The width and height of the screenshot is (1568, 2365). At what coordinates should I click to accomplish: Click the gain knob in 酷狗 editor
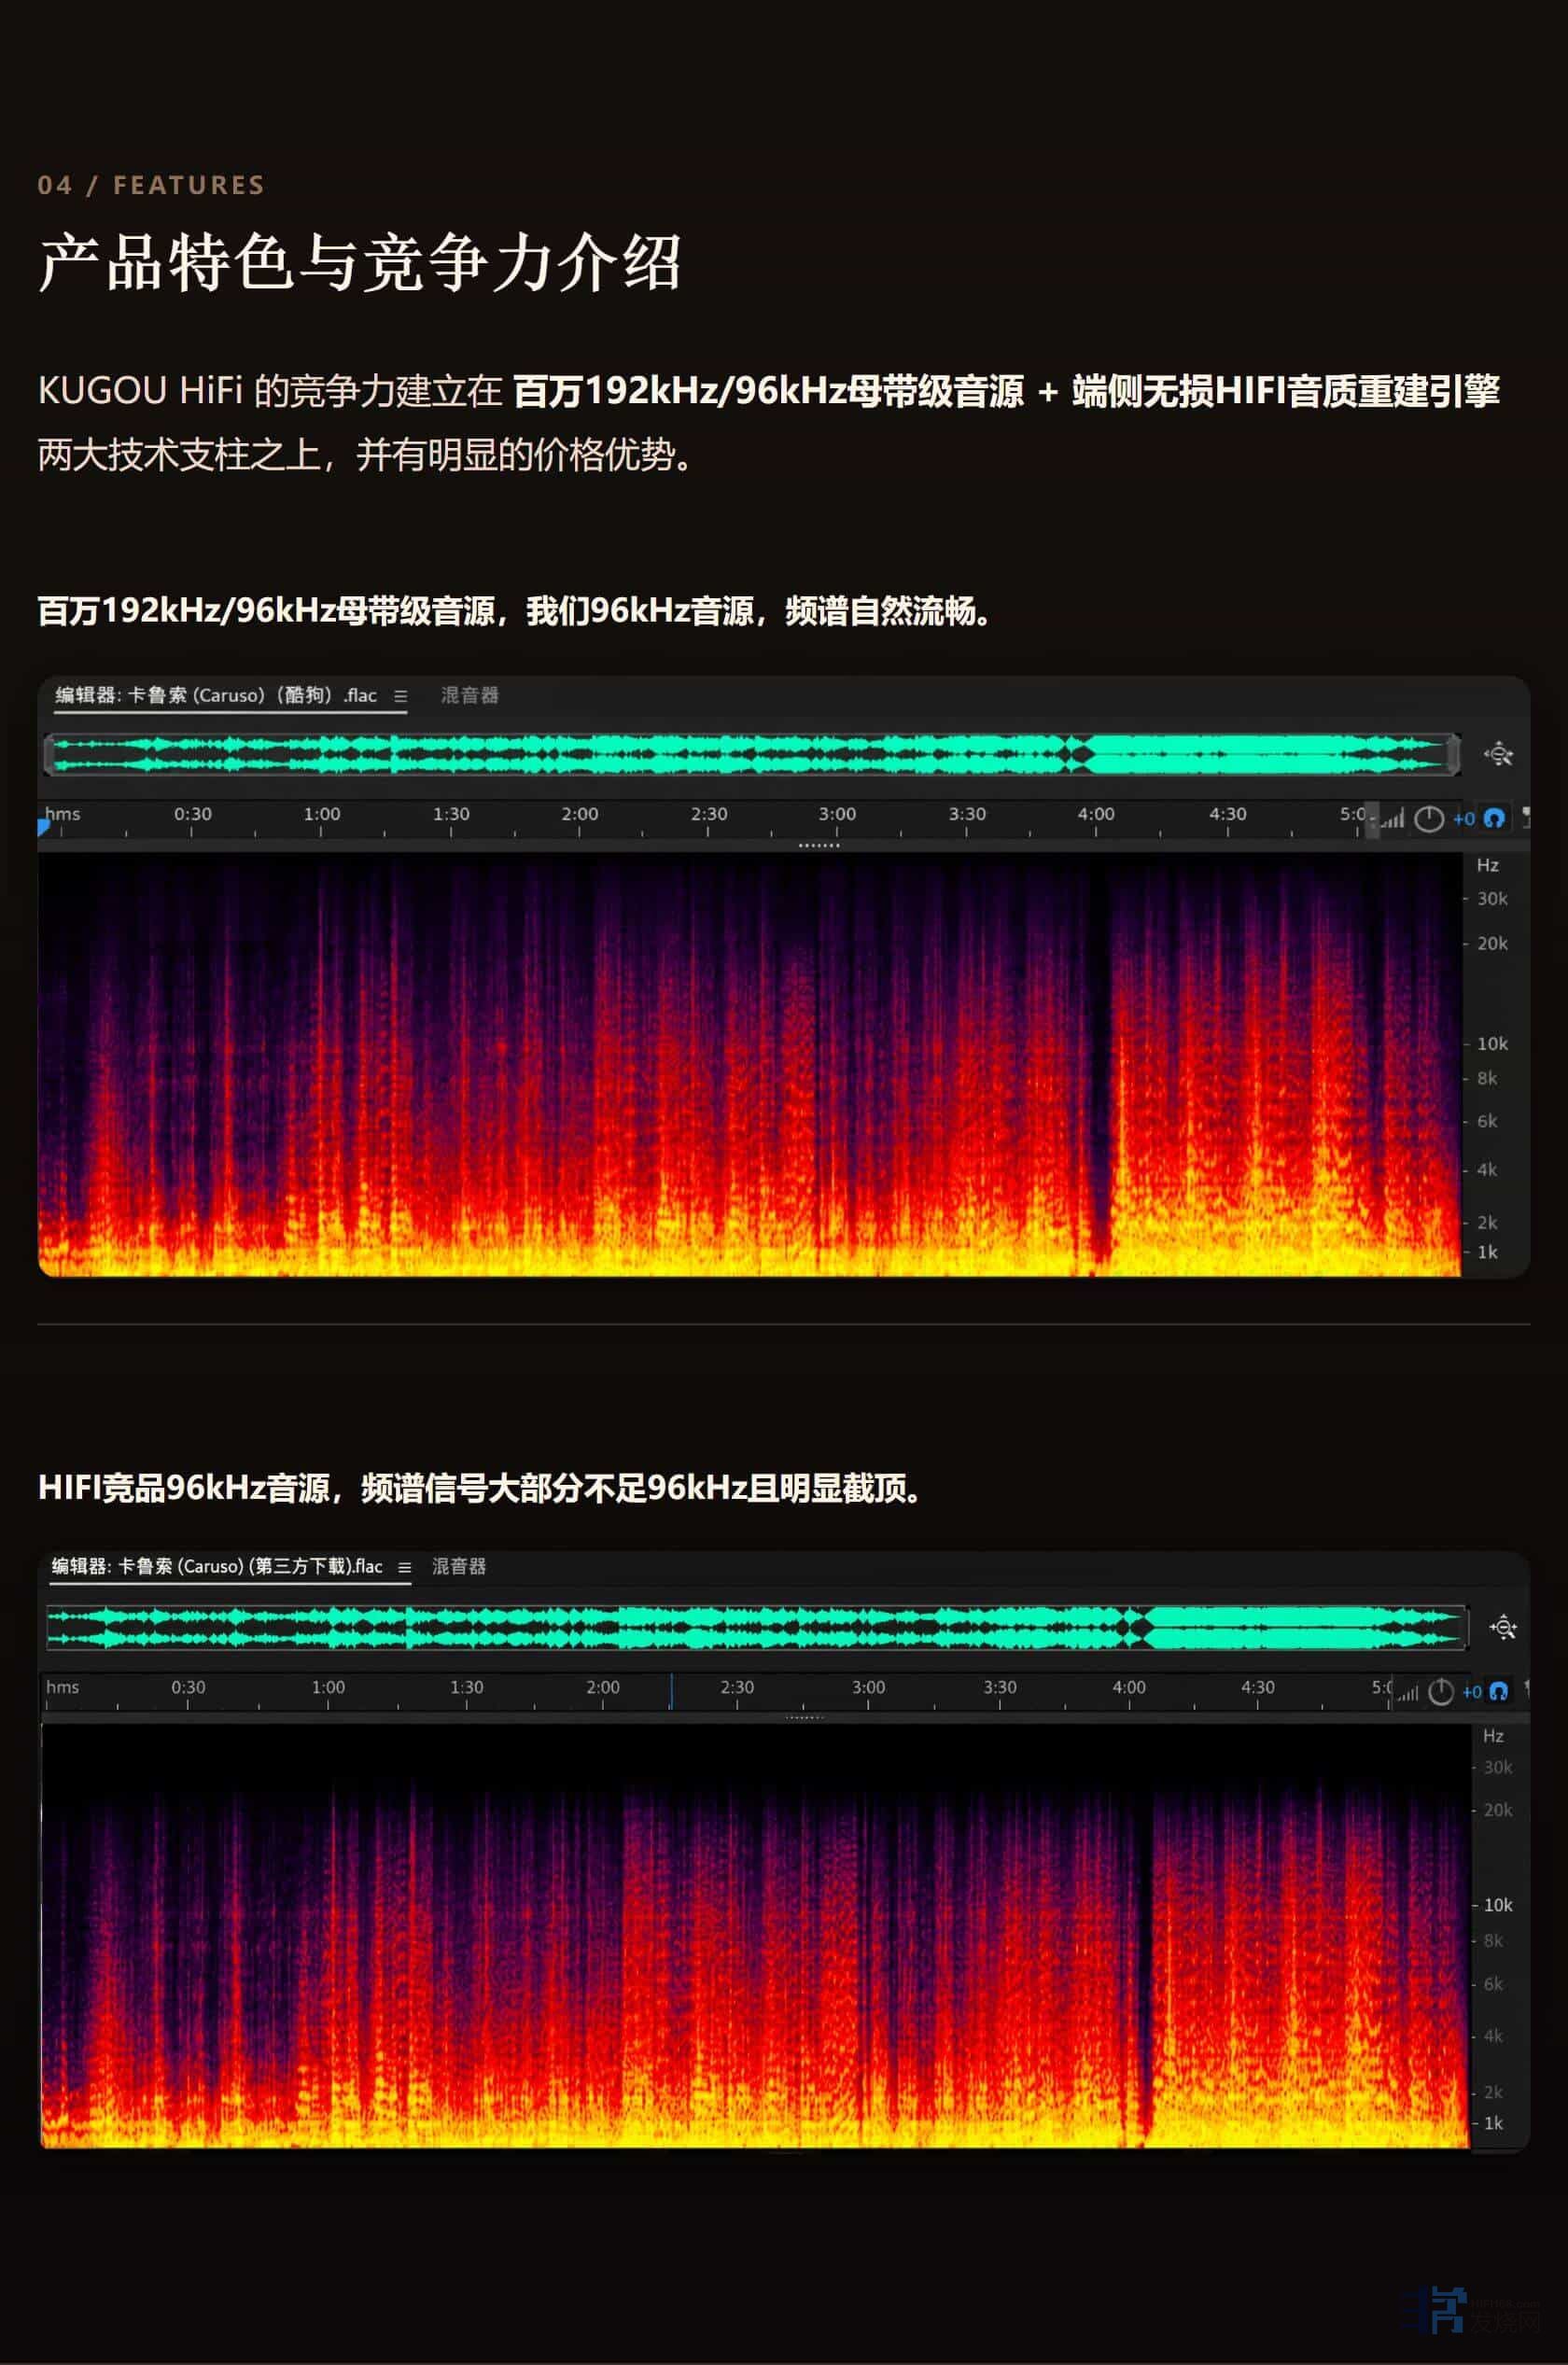pyautogui.click(x=1429, y=819)
